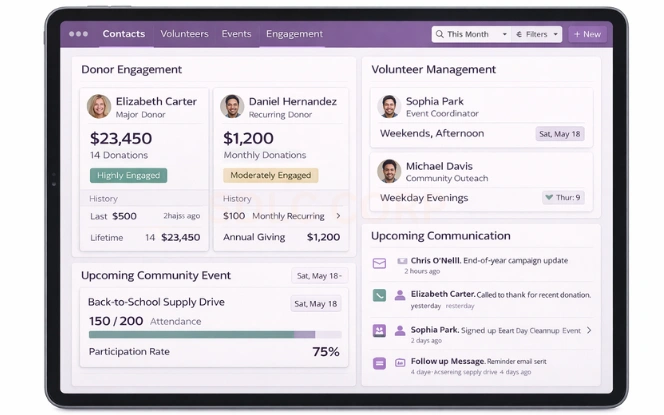Click Sophia Park's name in Volunteer Management
This screenshot has width=664, height=415.
pos(434,101)
